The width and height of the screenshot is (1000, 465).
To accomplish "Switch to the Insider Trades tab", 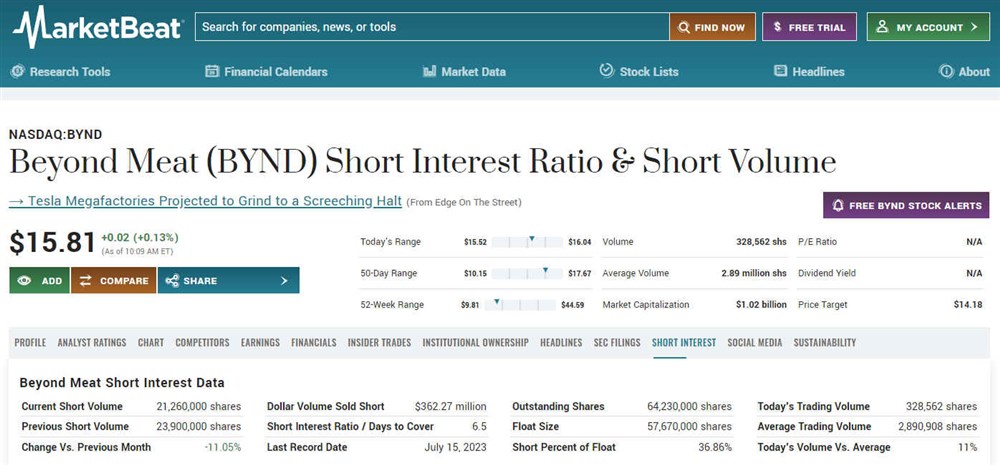I will (x=379, y=343).
